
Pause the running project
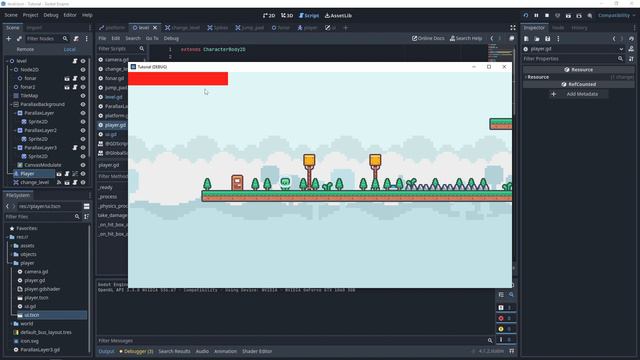[x=536, y=16]
